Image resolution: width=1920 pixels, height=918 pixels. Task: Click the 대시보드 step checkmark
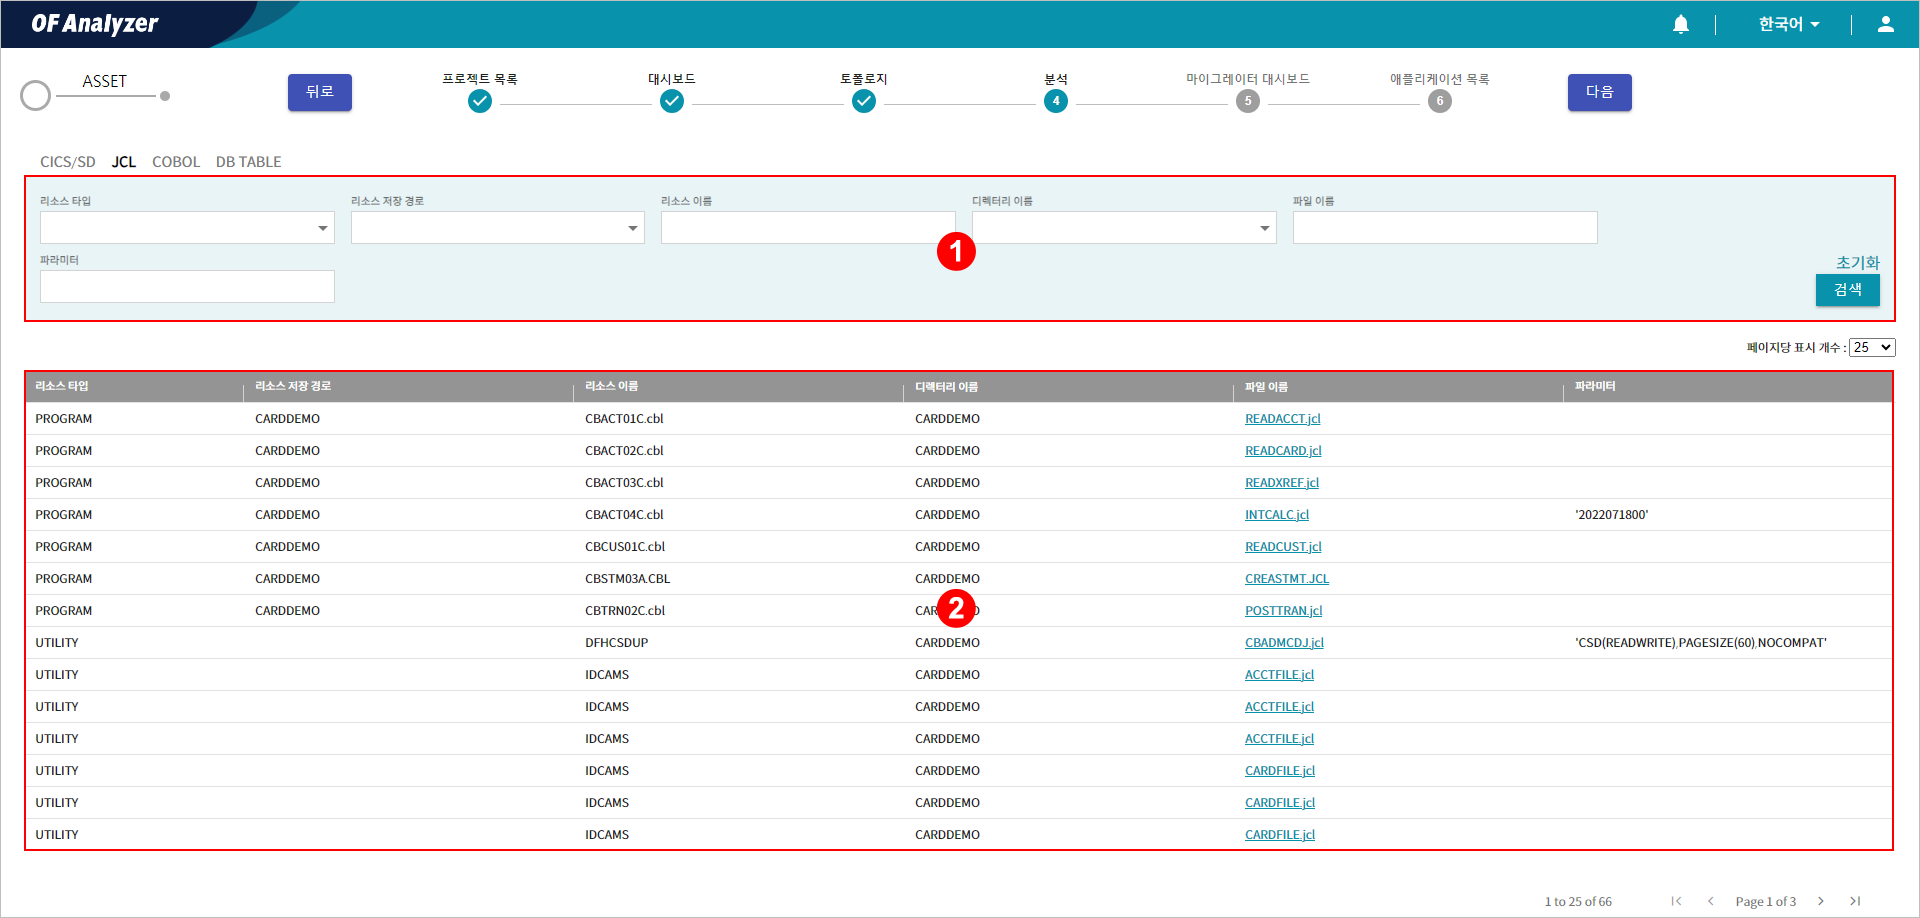672,101
